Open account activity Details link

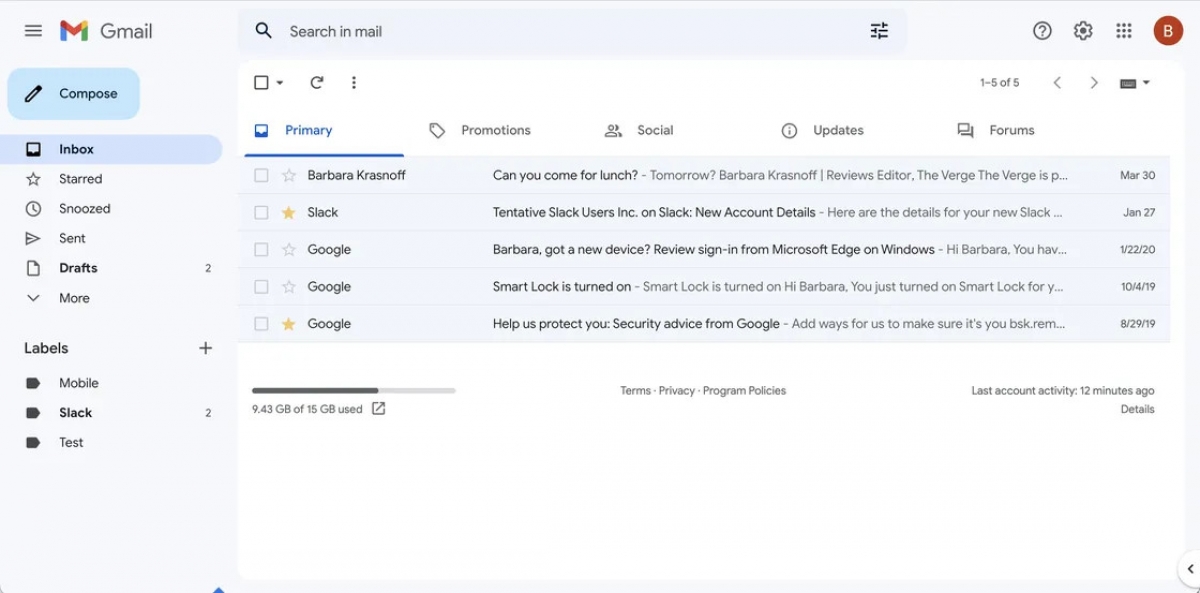[x=1137, y=409]
